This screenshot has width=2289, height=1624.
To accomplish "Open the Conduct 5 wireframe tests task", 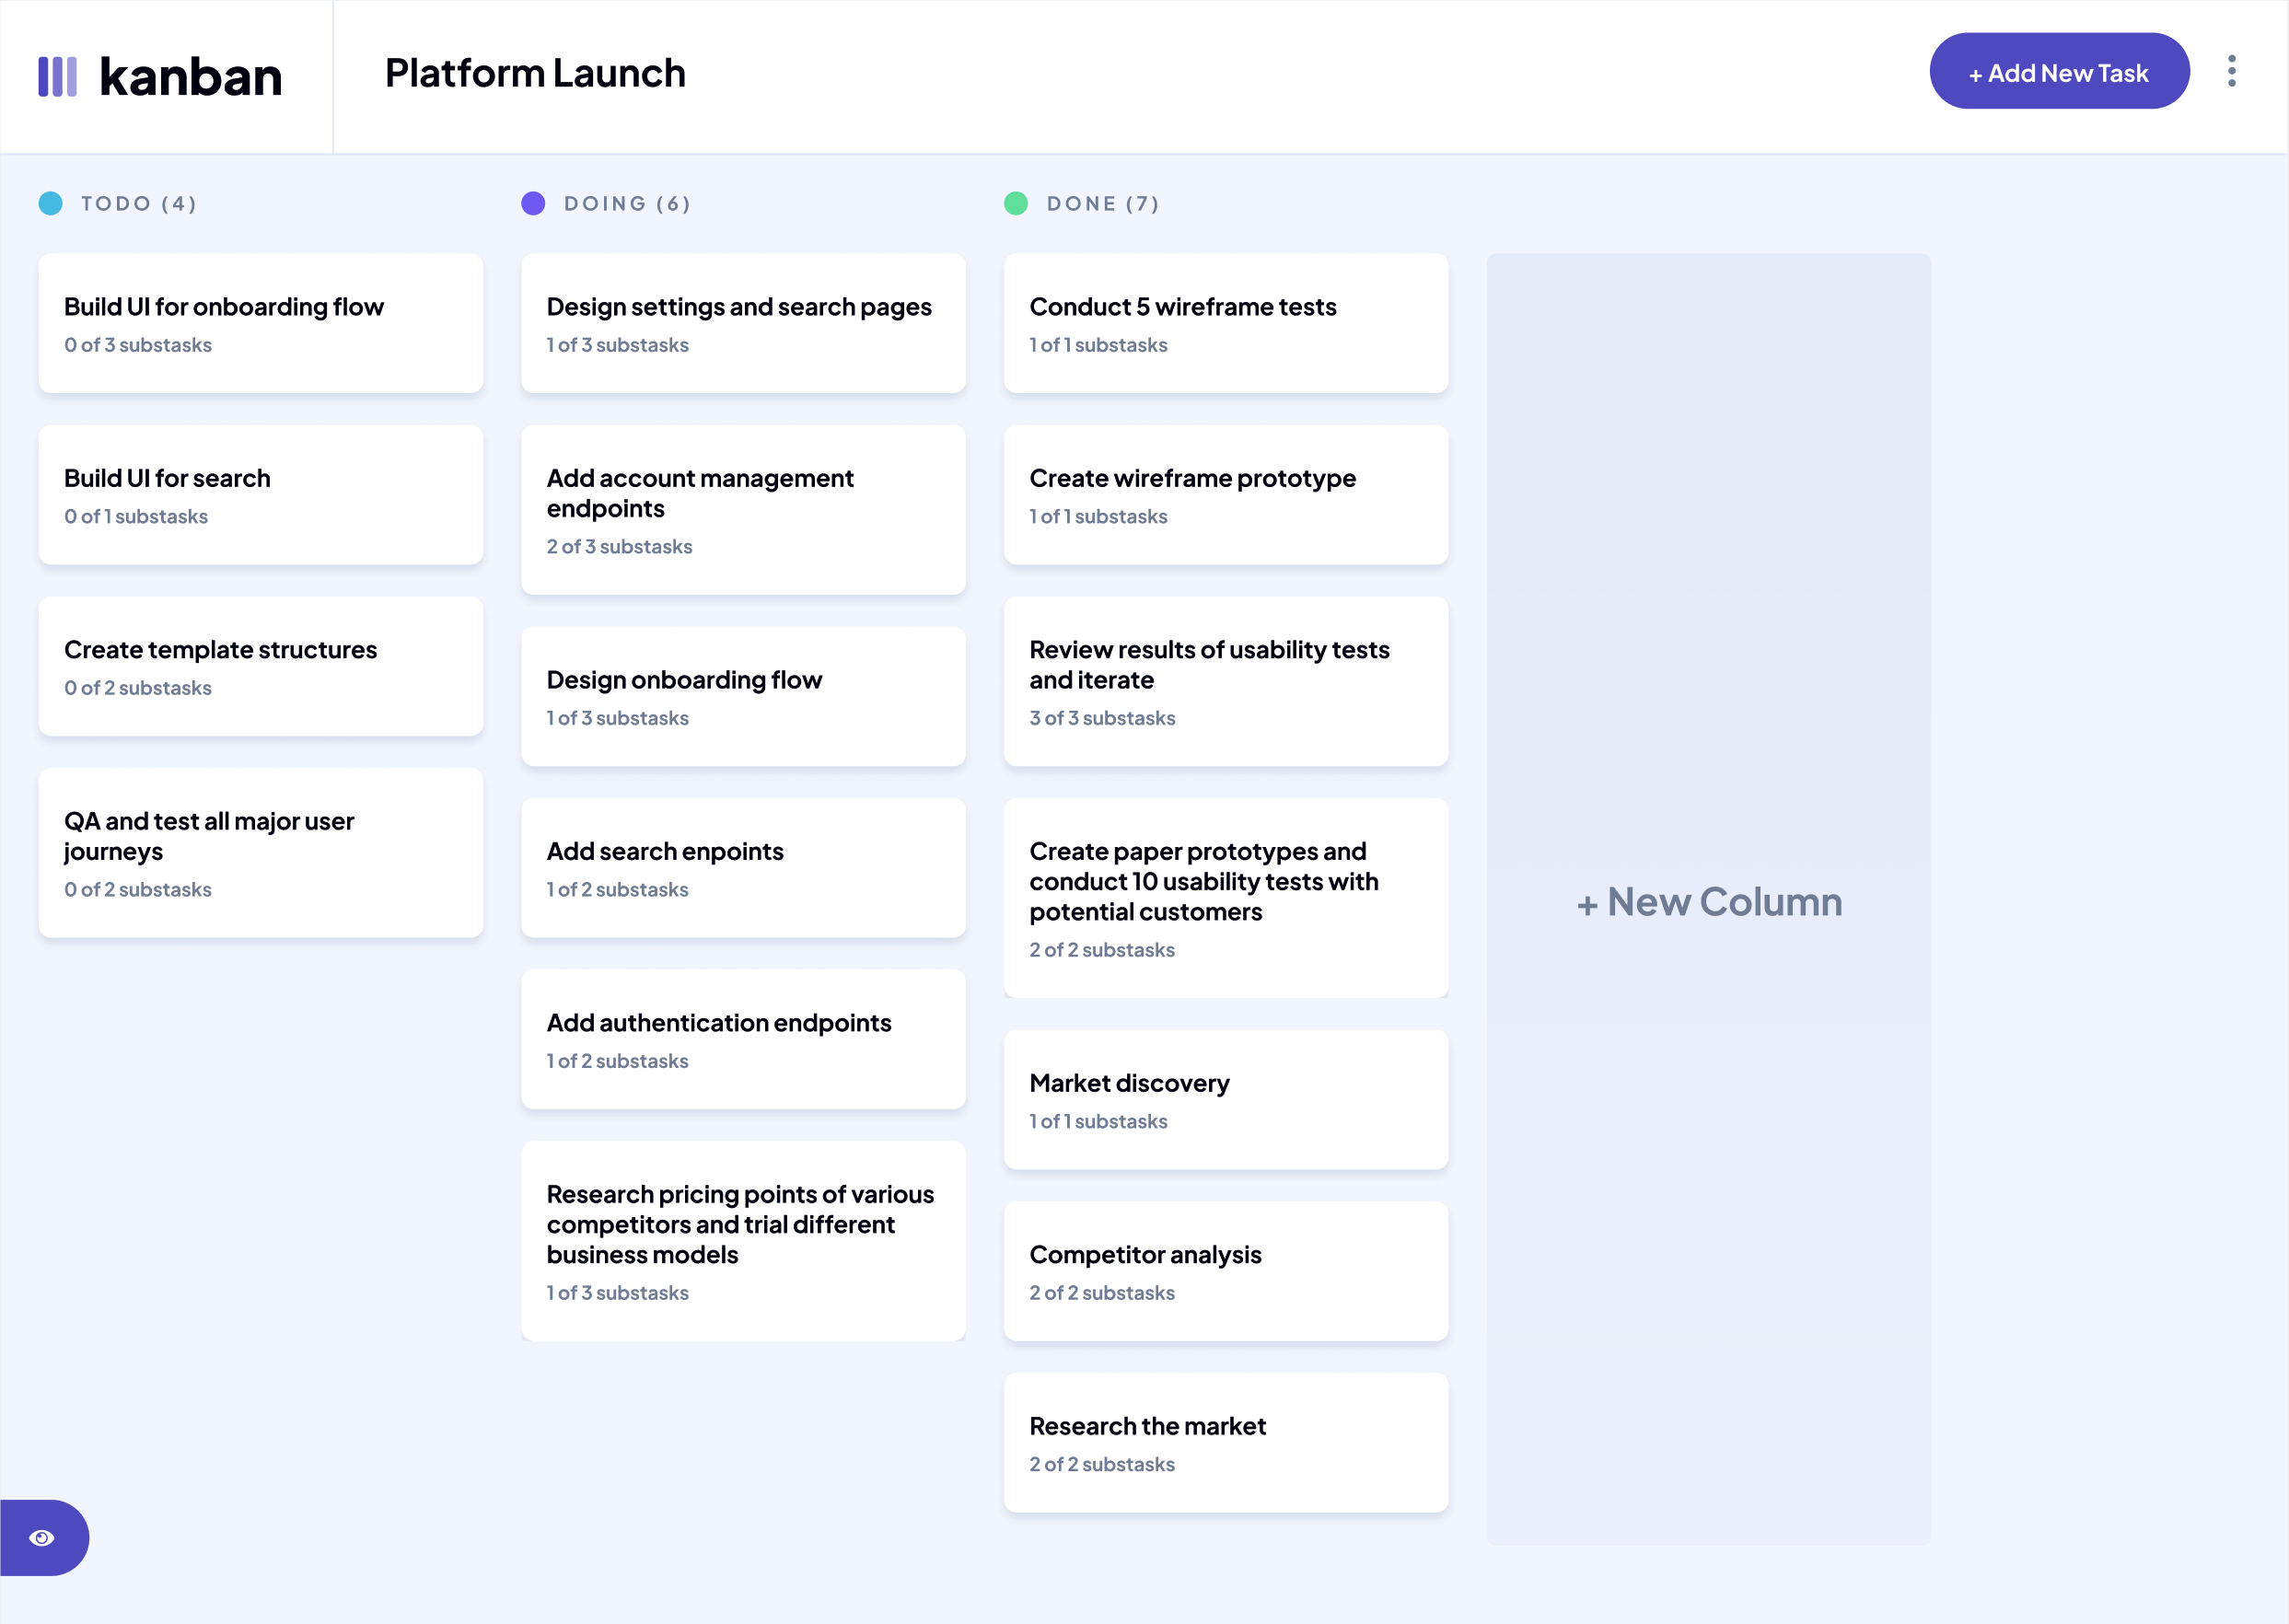I will (x=1225, y=323).
